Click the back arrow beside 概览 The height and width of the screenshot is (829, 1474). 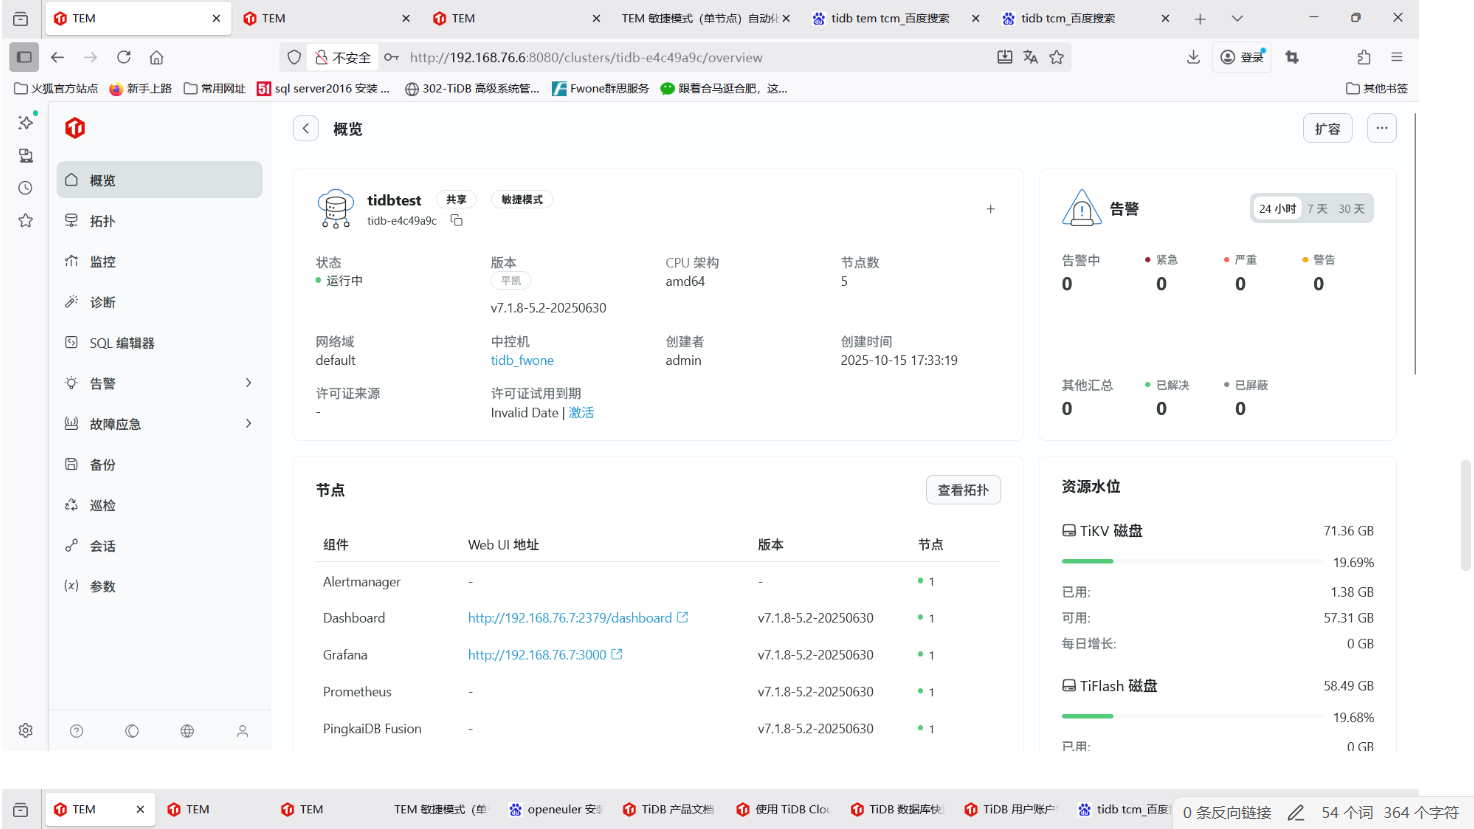[306, 129]
